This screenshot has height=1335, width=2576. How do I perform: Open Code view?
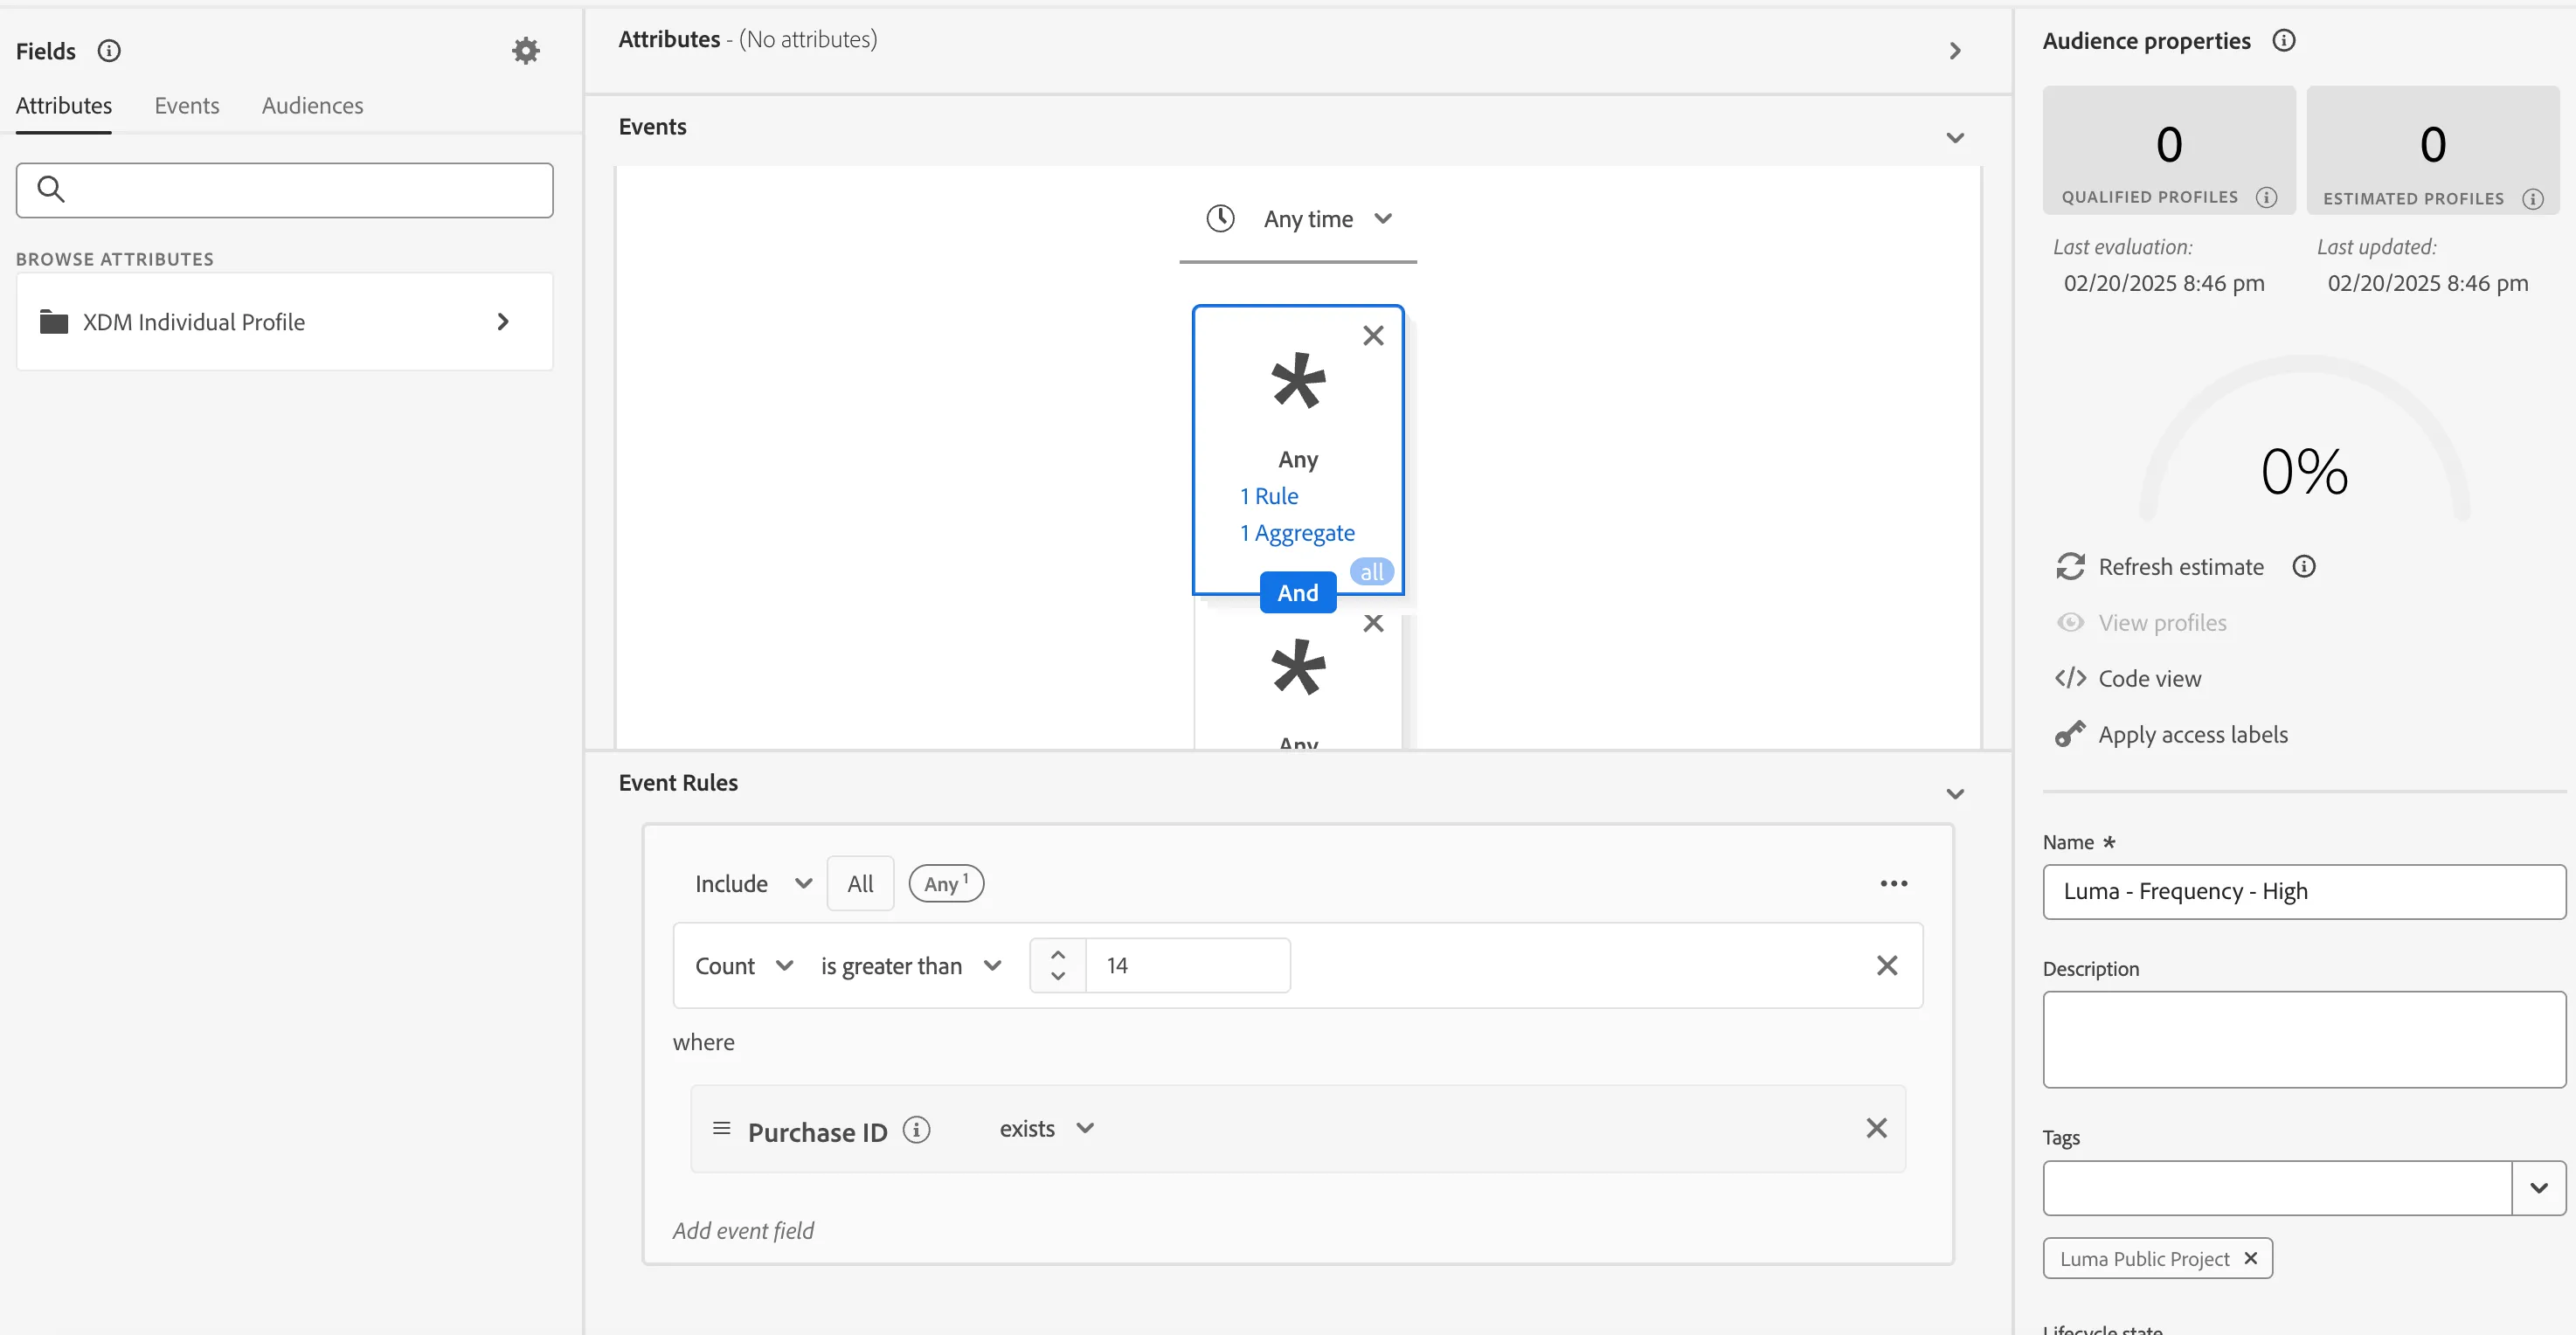tap(2128, 679)
